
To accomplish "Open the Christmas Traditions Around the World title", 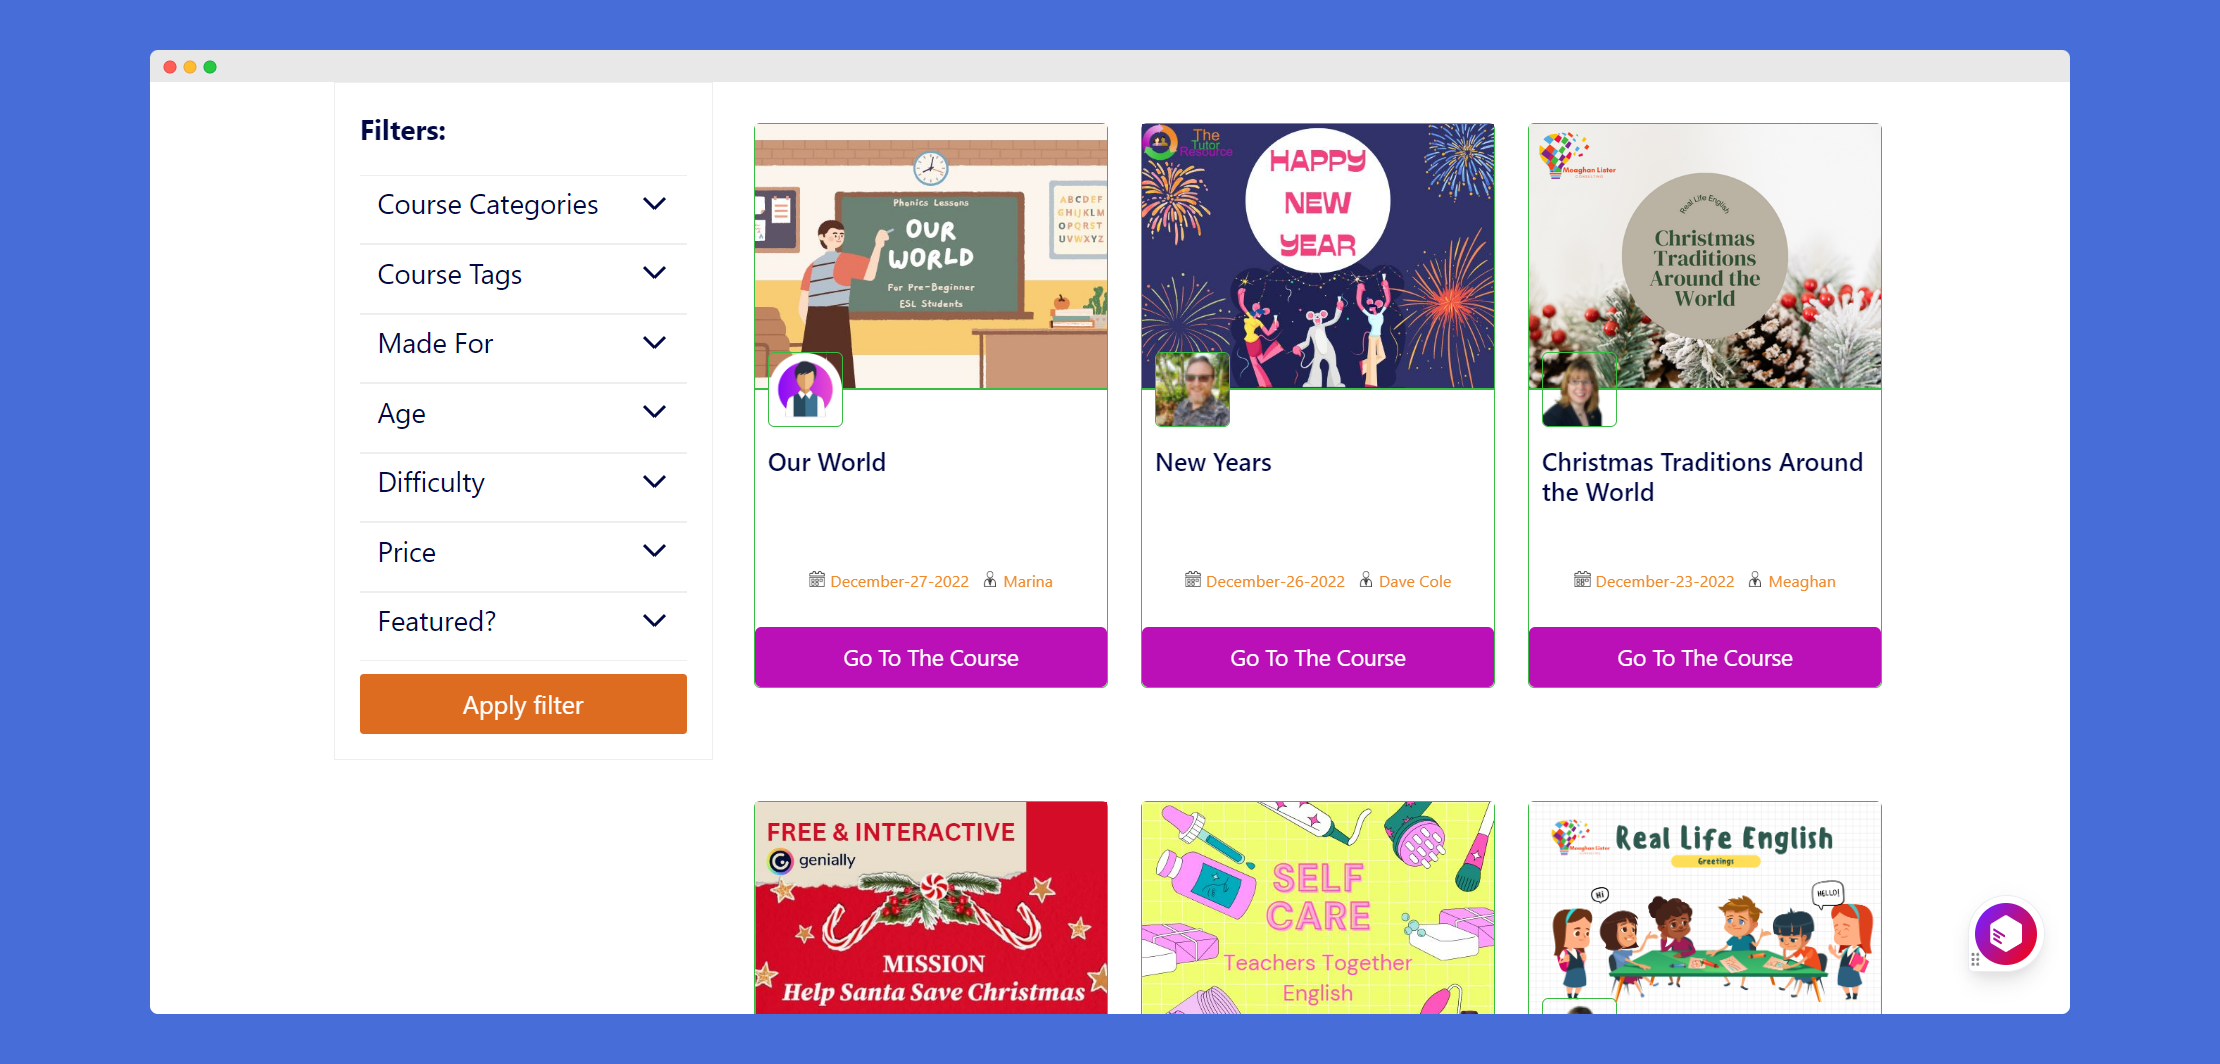I will pyautogui.click(x=1702, y=477).
